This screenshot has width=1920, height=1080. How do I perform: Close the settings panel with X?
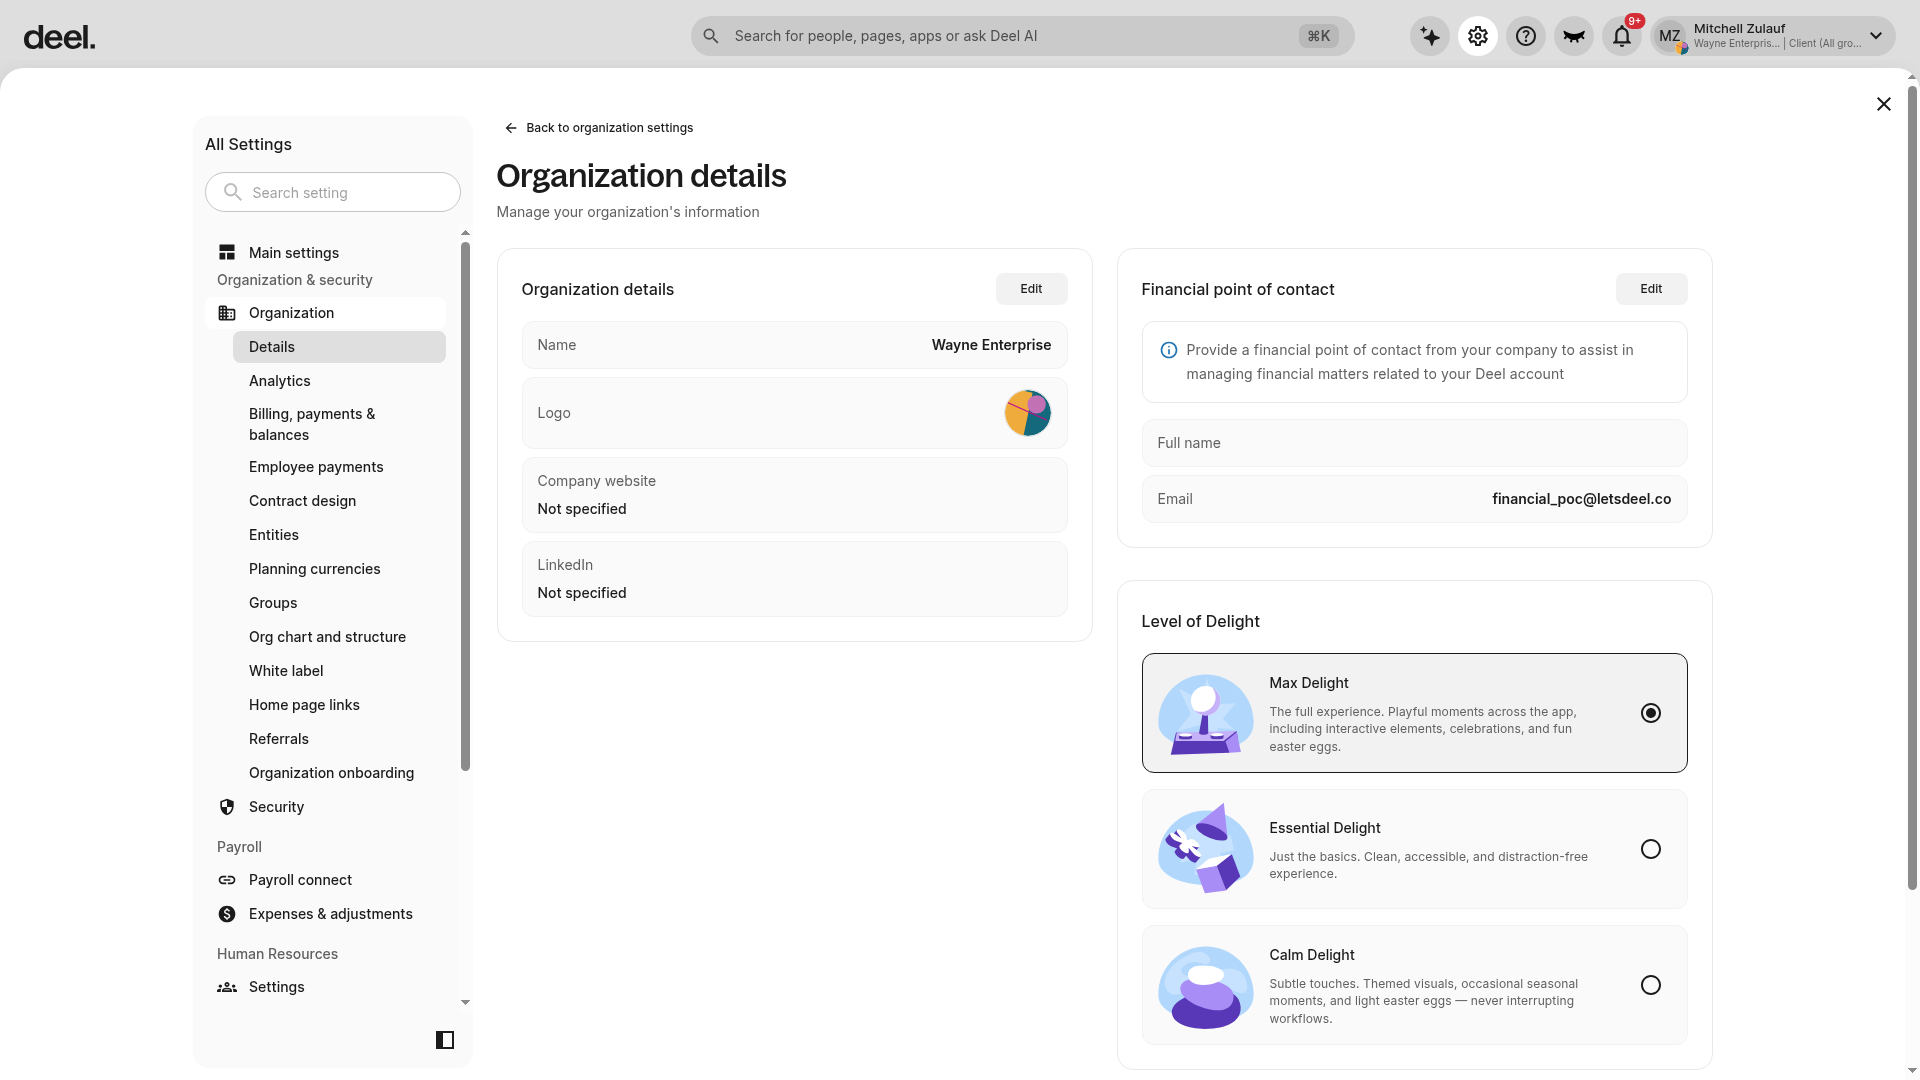1884,104
